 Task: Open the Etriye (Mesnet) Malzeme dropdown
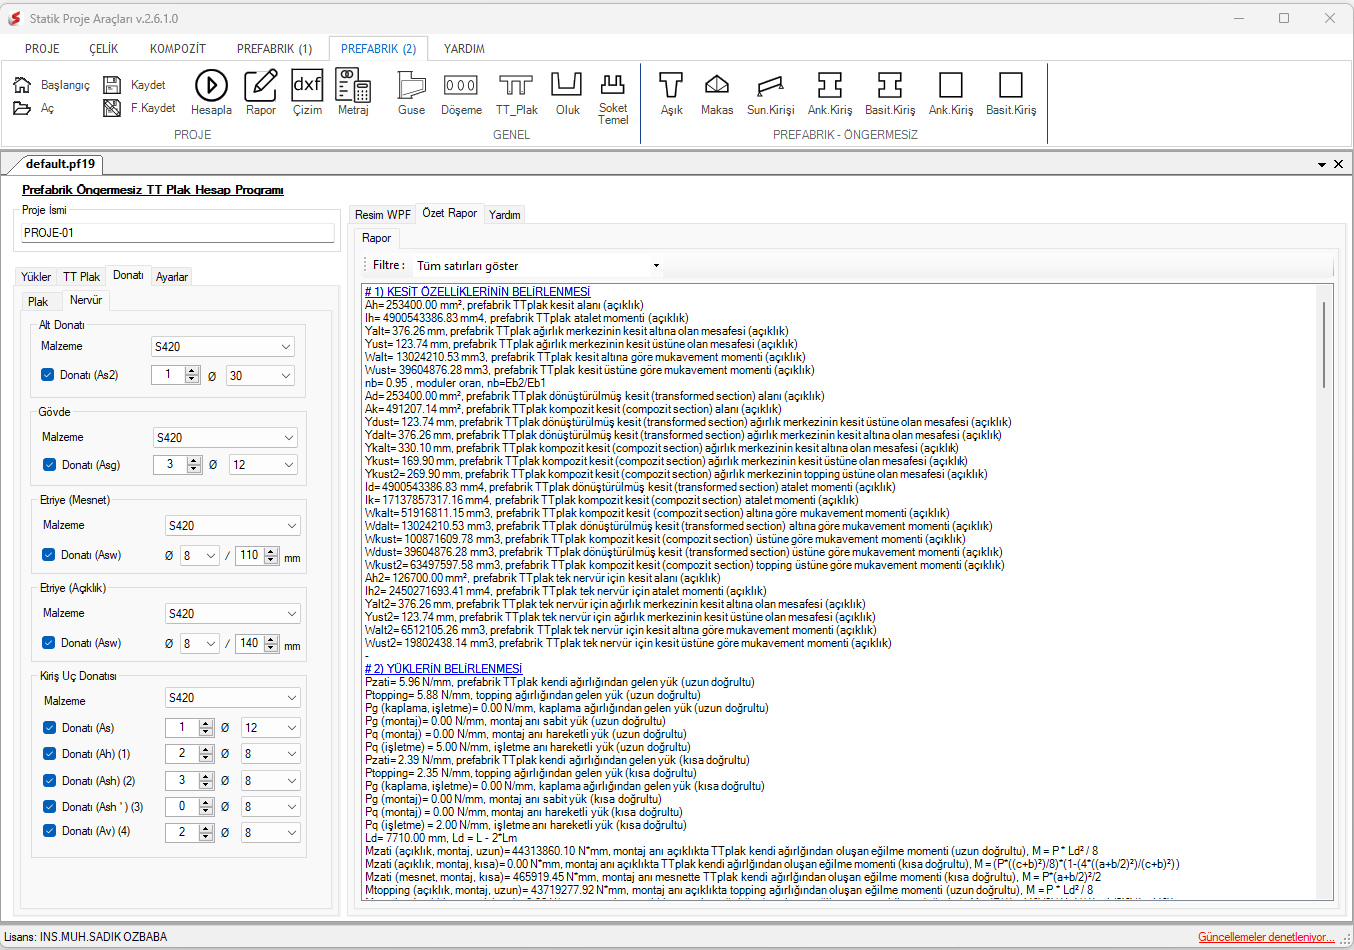point(233,526)
